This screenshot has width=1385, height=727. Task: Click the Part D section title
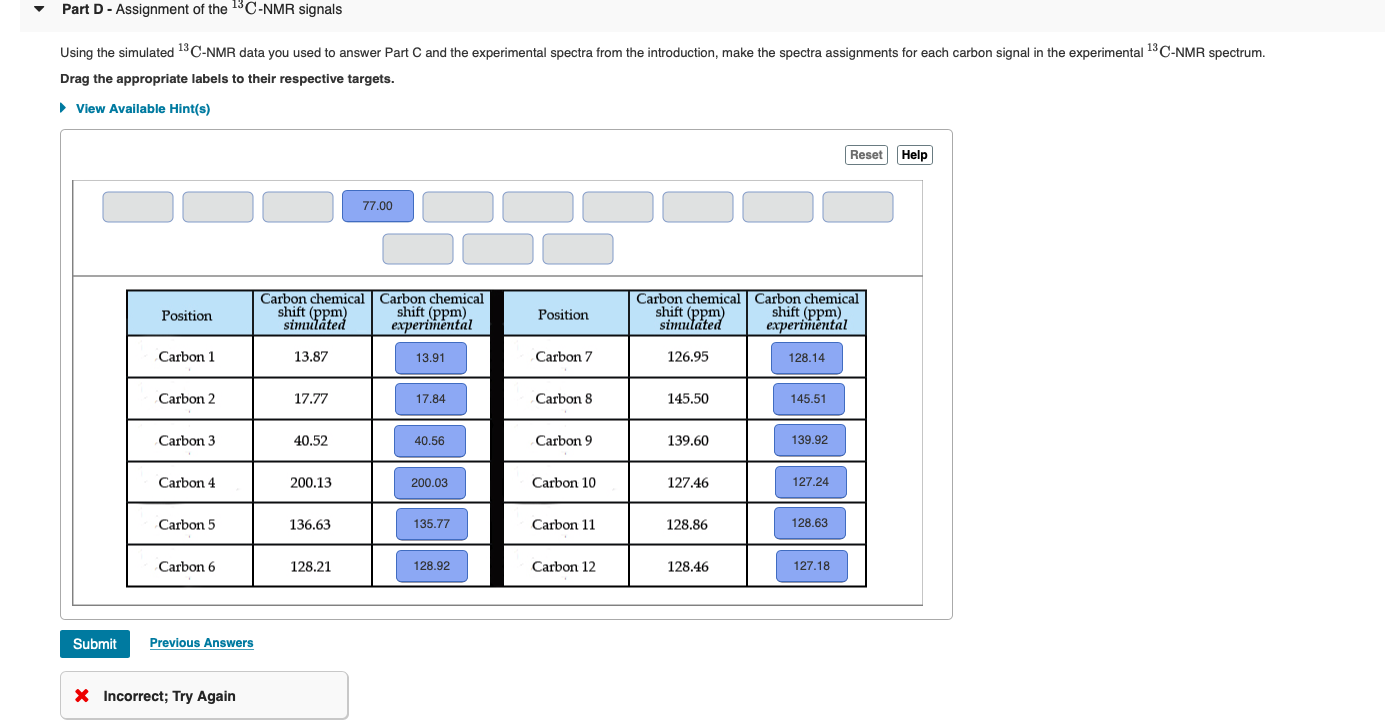coord(202,9)
